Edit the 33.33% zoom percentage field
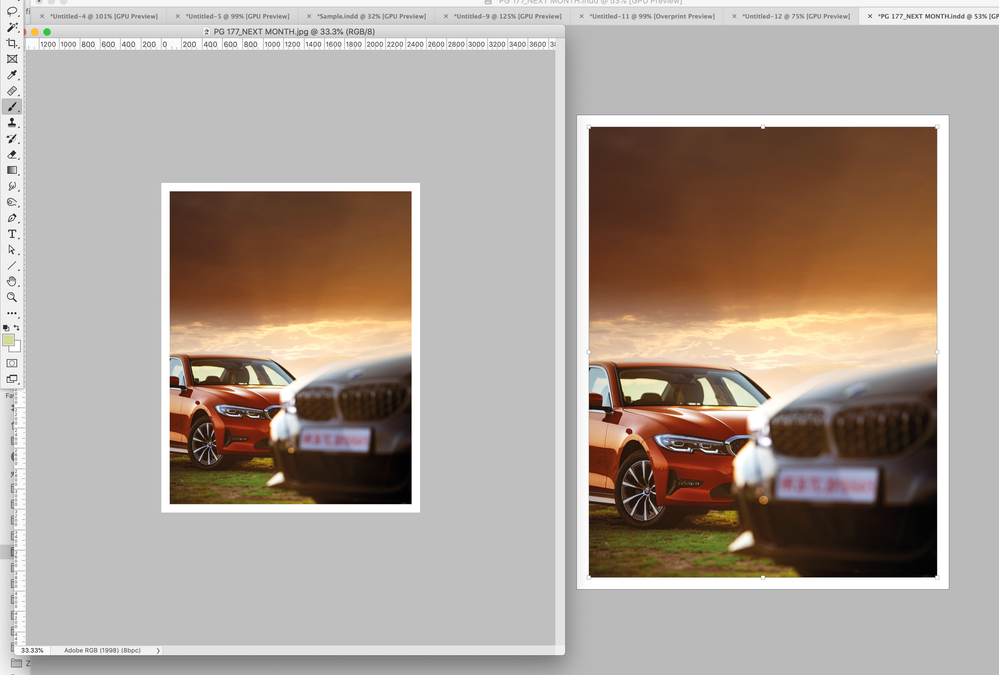The height and width of the screenshot is (675, 999). 30,650
